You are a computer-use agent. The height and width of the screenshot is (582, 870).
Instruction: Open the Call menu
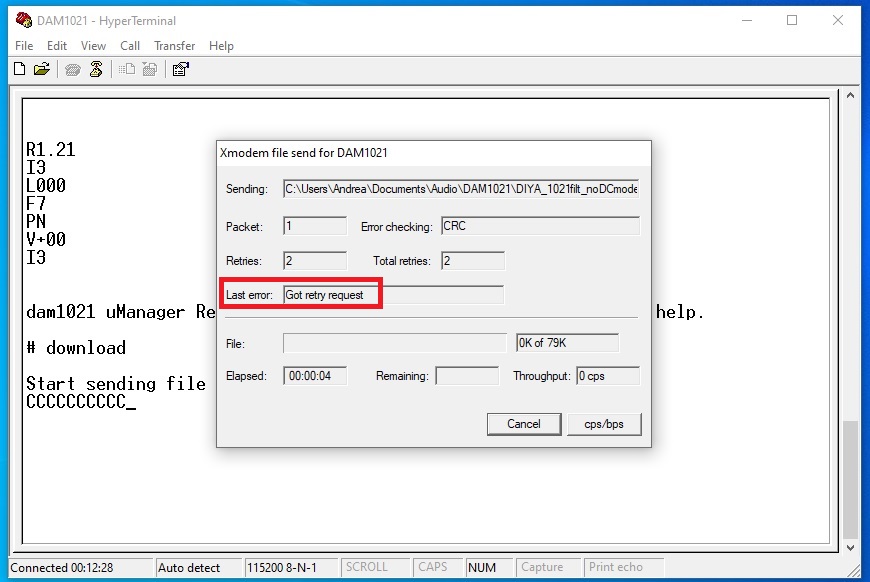point(130,45)
